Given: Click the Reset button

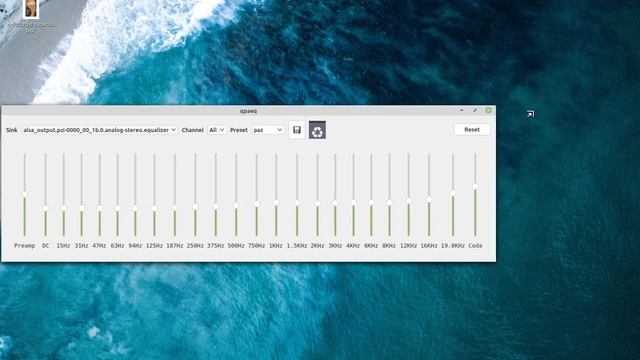Looking at the screenshot, I should coord(472,129).
